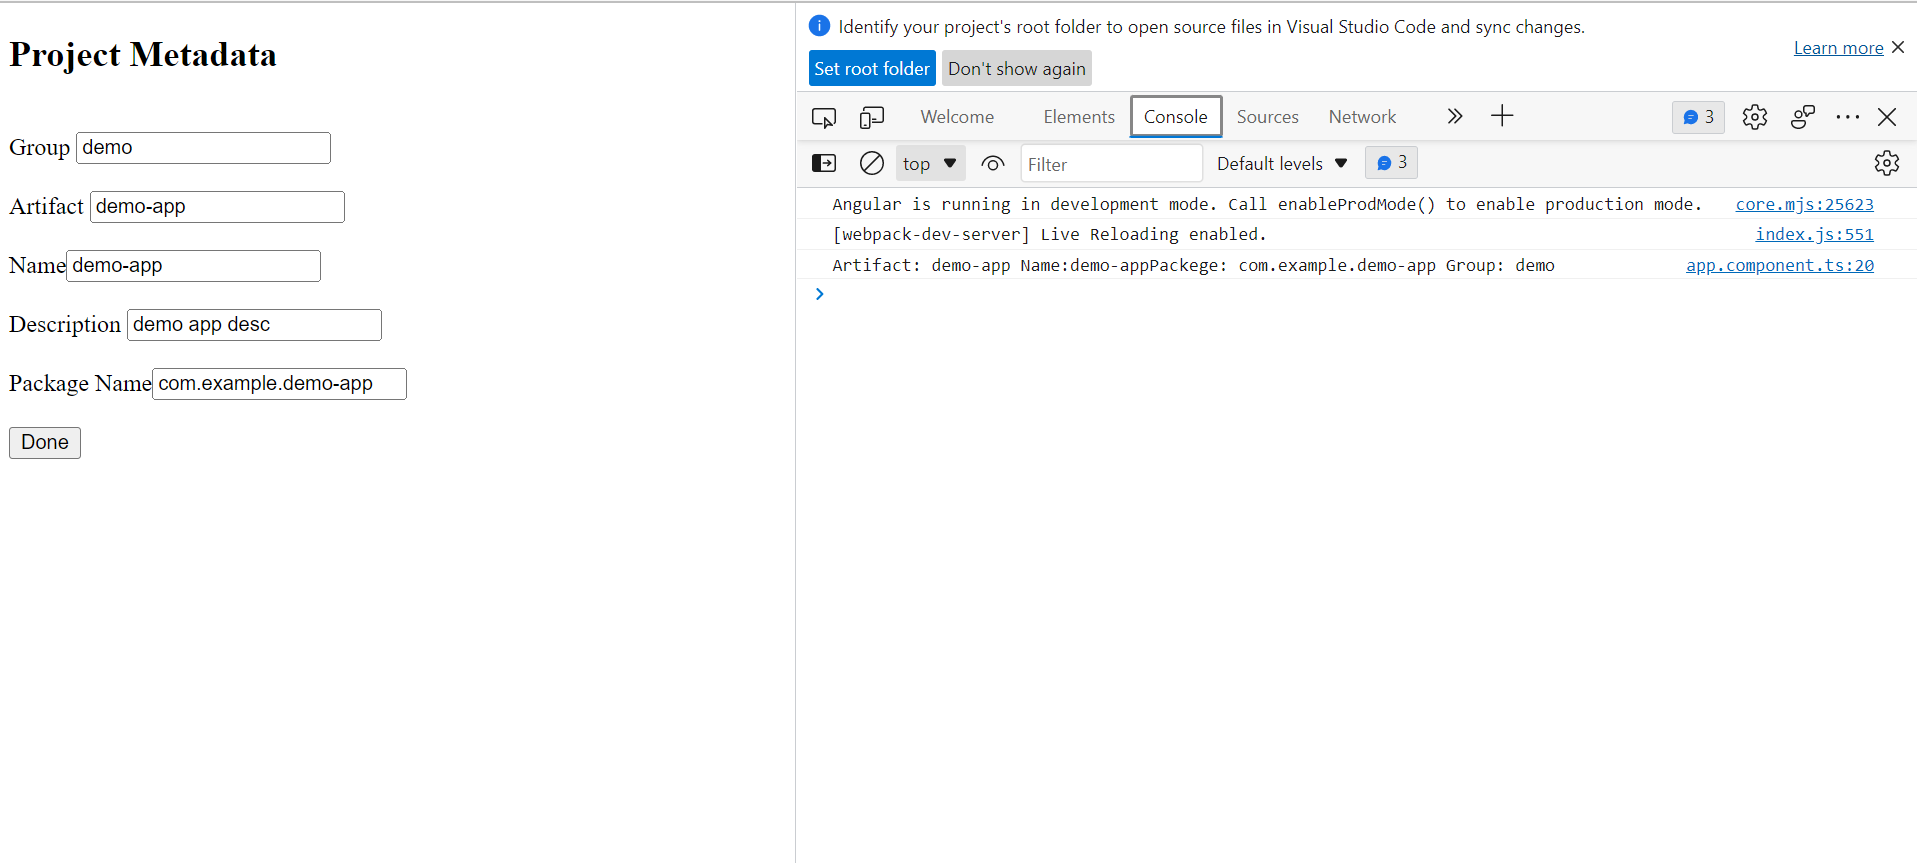Switch to the Elements tab

pos(1079,117)
